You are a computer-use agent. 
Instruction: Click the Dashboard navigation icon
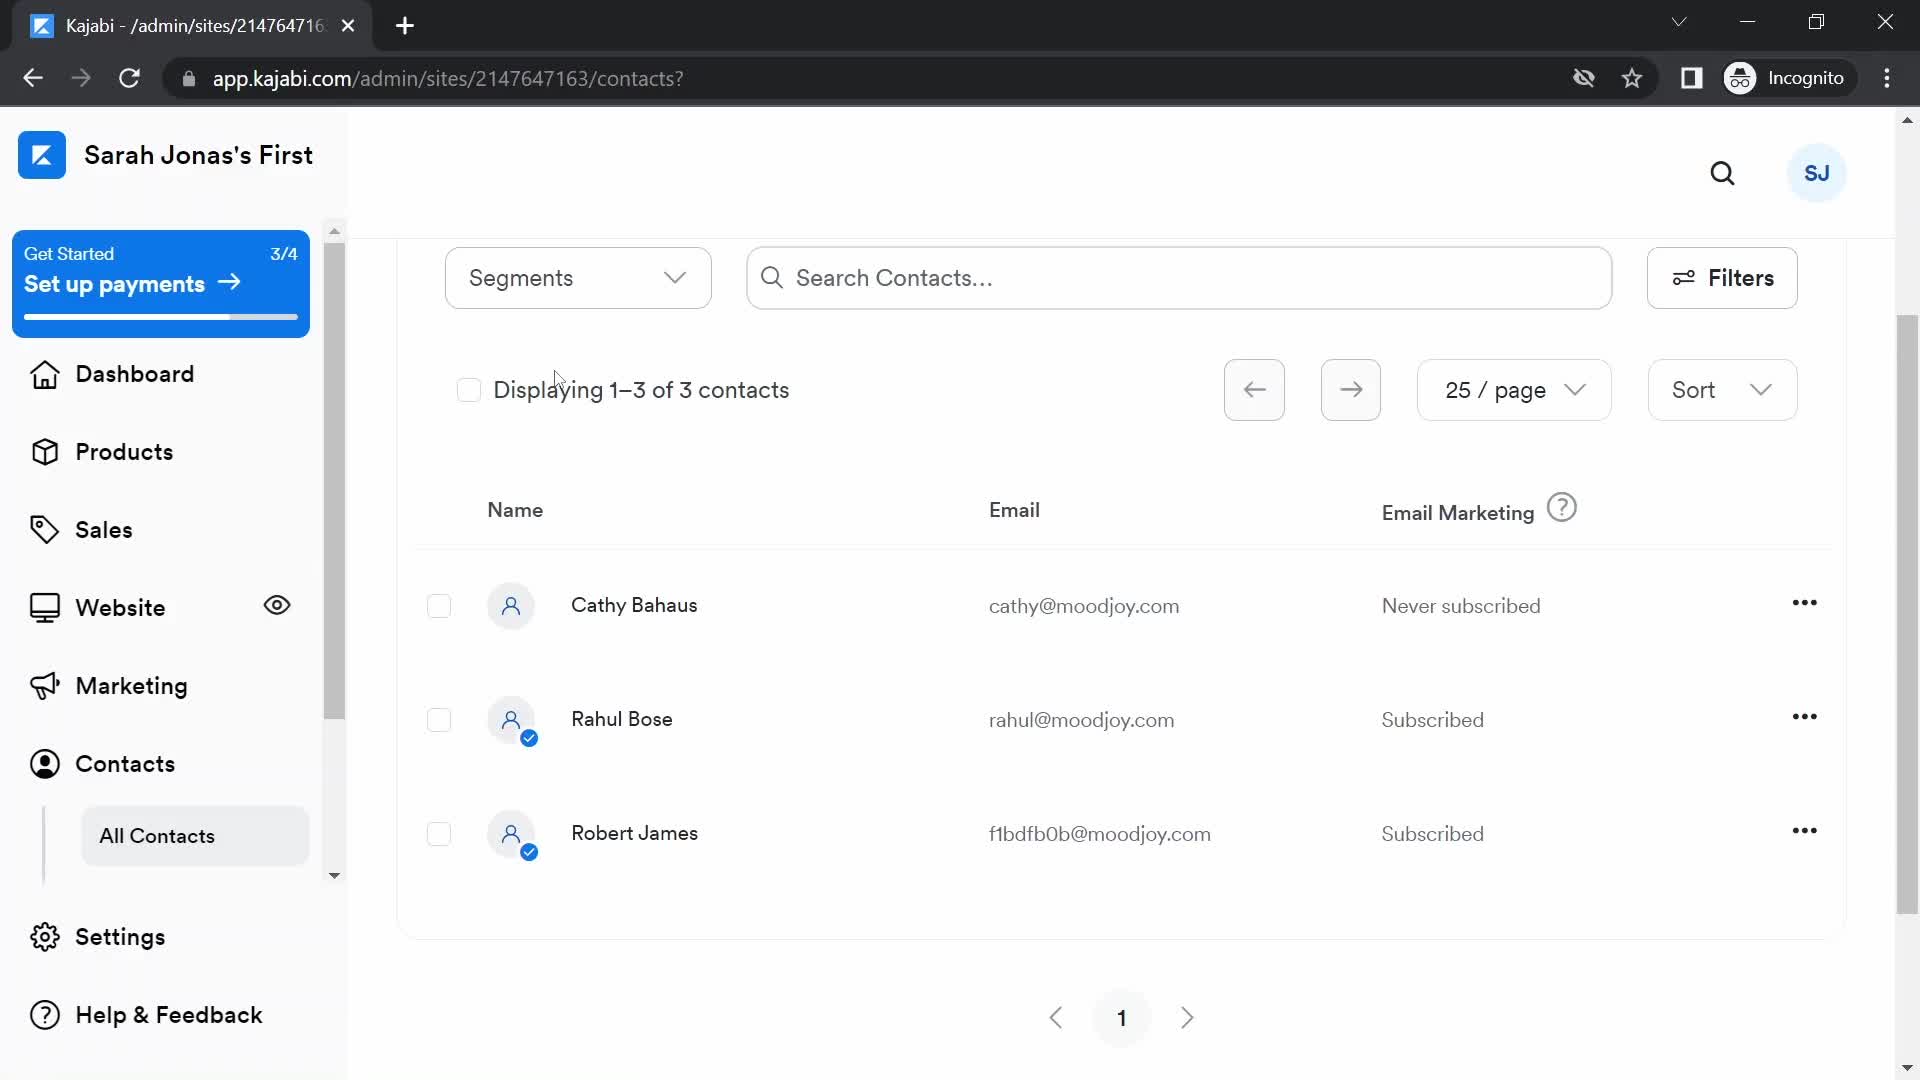(45, 373)
